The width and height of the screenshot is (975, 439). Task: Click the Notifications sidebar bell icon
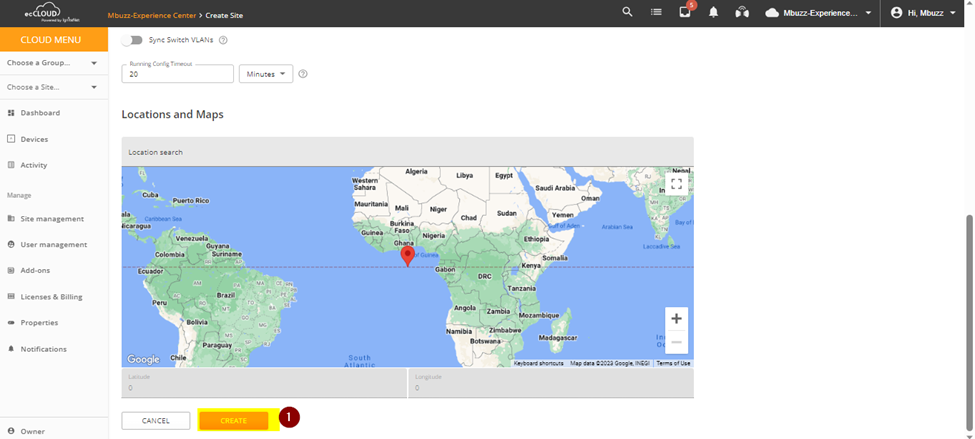11,349
